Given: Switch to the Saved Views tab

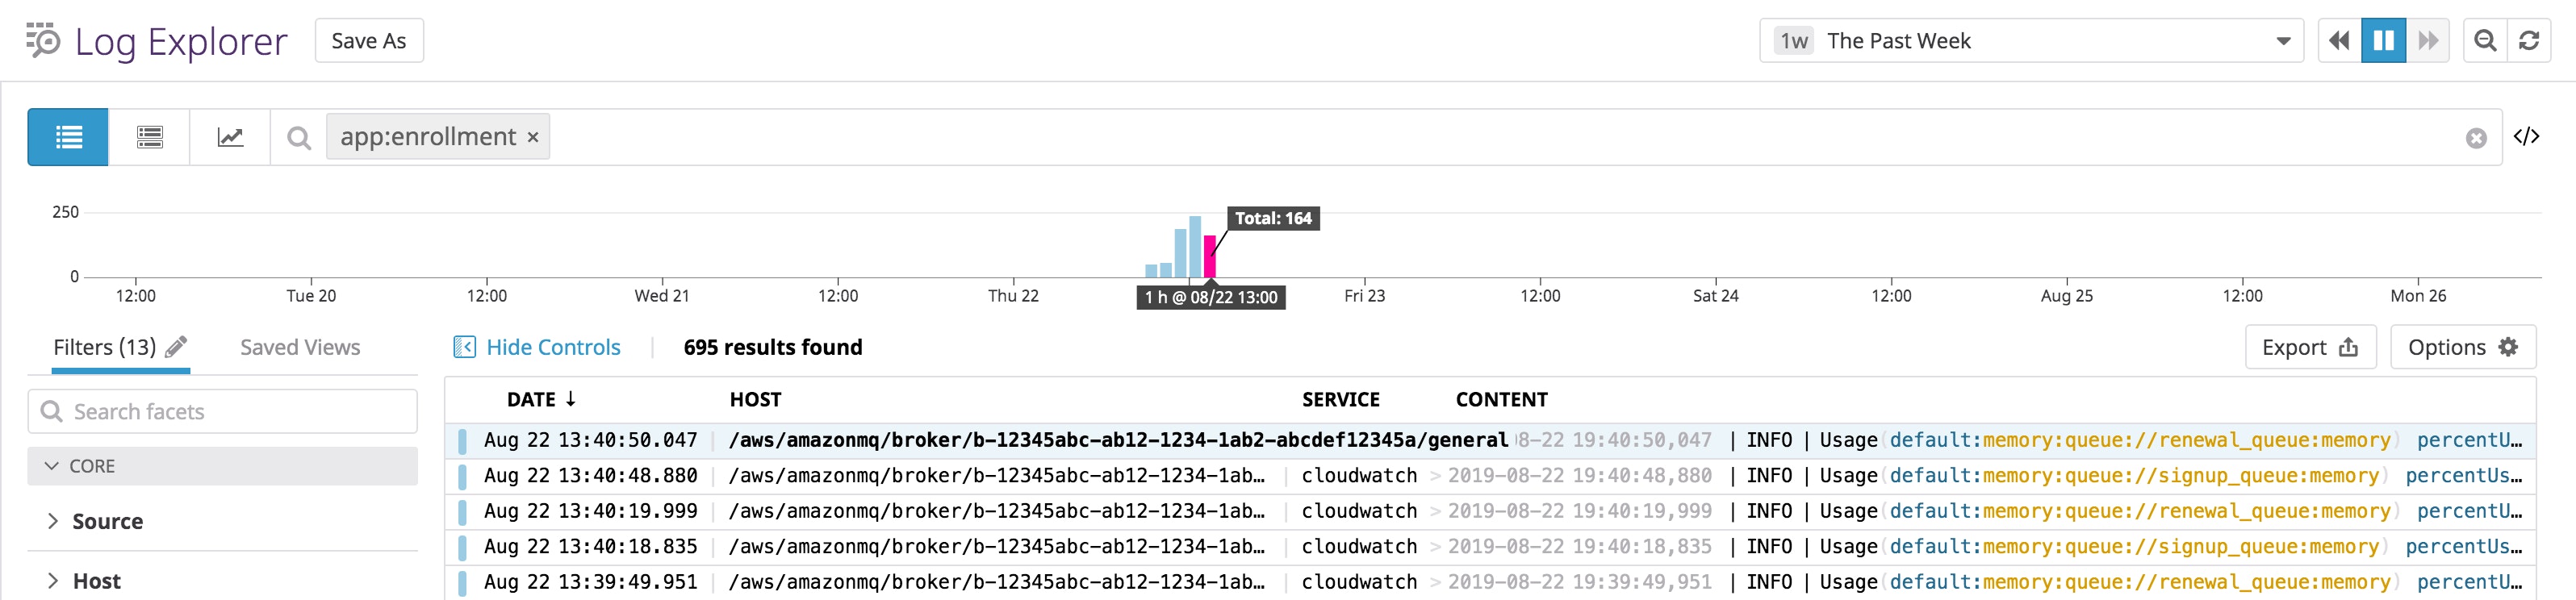Looking at the screenshot, I should coord(300,347).
